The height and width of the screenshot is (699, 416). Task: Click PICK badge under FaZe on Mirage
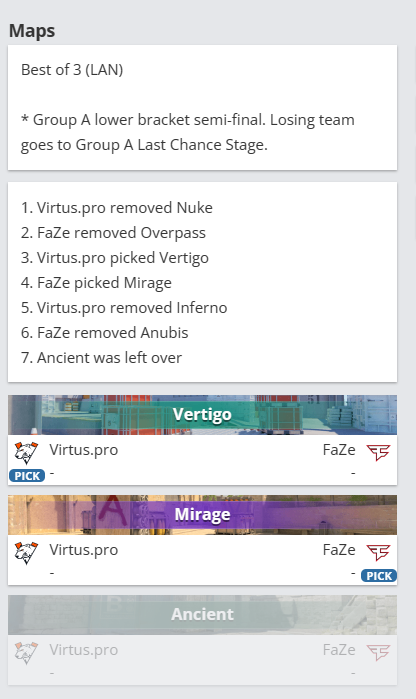[379, 576]
